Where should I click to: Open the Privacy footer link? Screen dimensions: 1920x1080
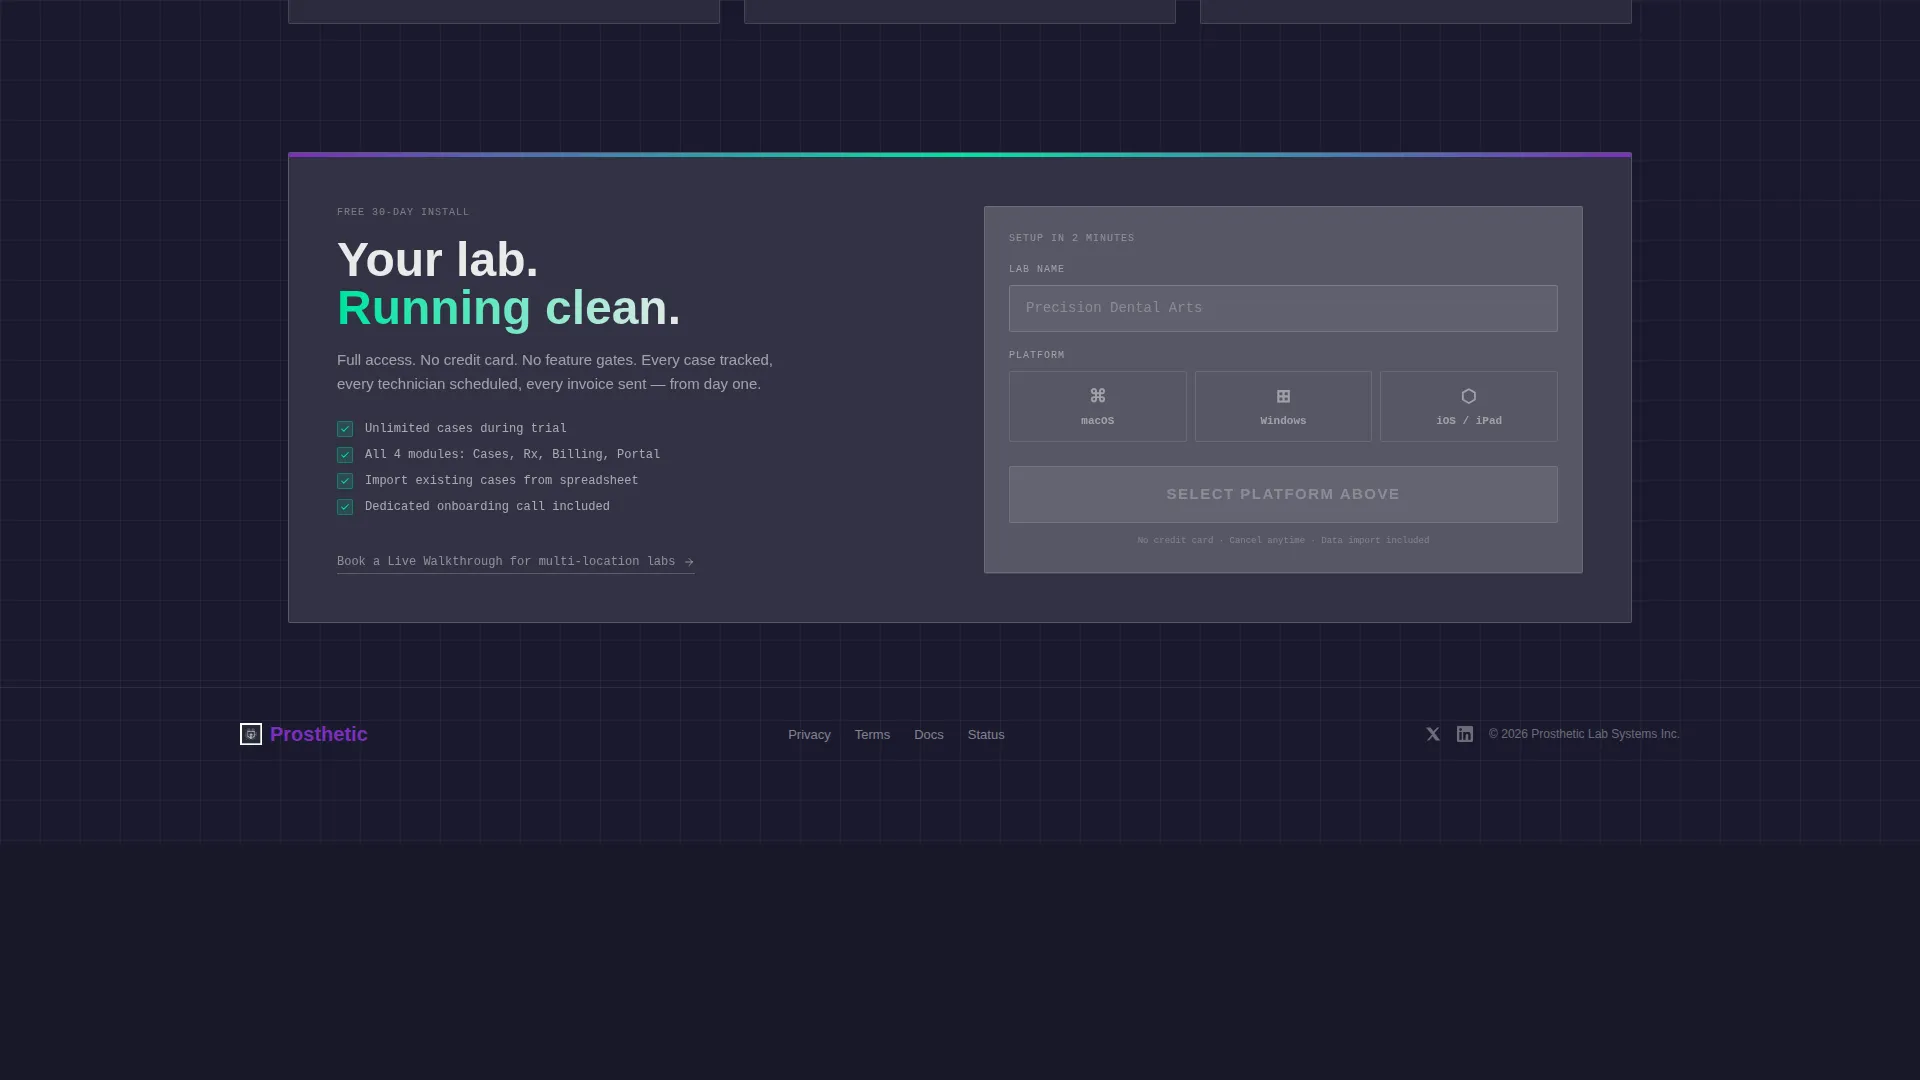(x=809, y=735)
